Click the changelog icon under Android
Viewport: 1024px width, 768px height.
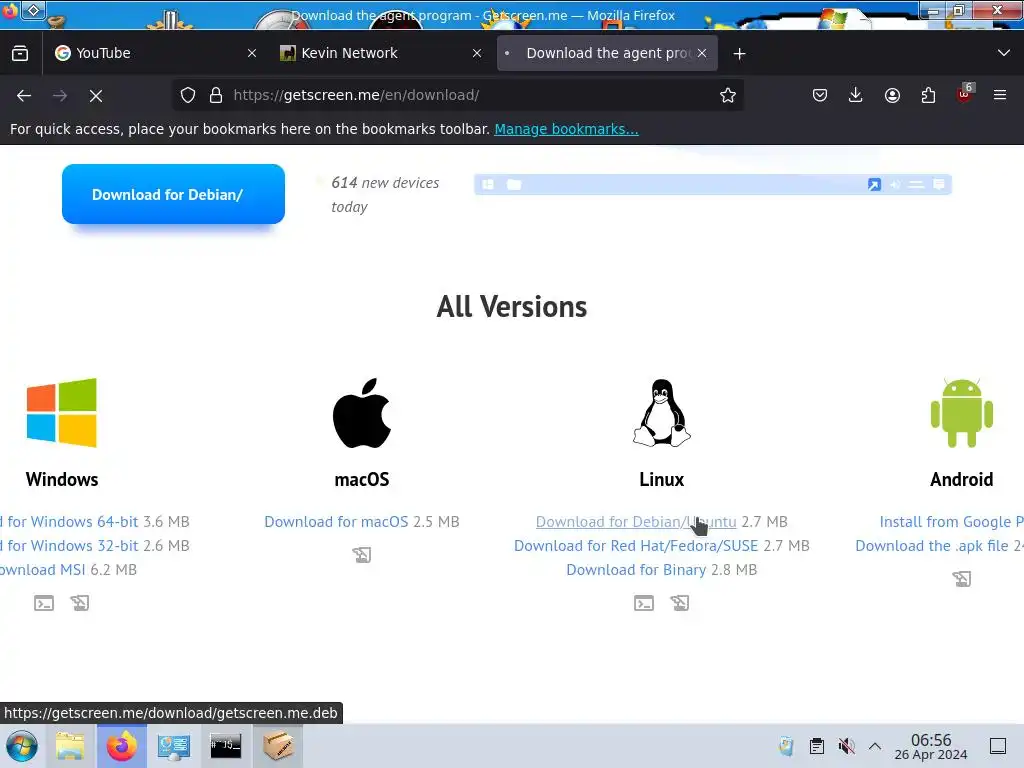pyautogui.click(x=961, y=579)
